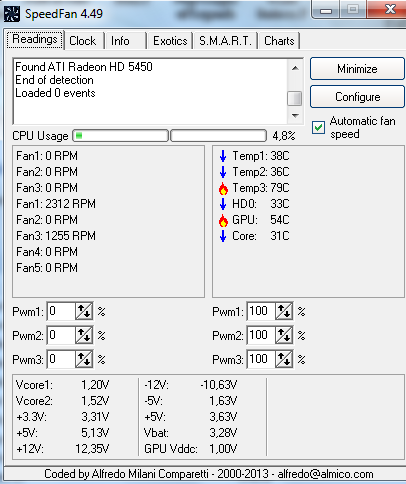Click the right Pwm3 spinner arrows

[x=284, y=359]
